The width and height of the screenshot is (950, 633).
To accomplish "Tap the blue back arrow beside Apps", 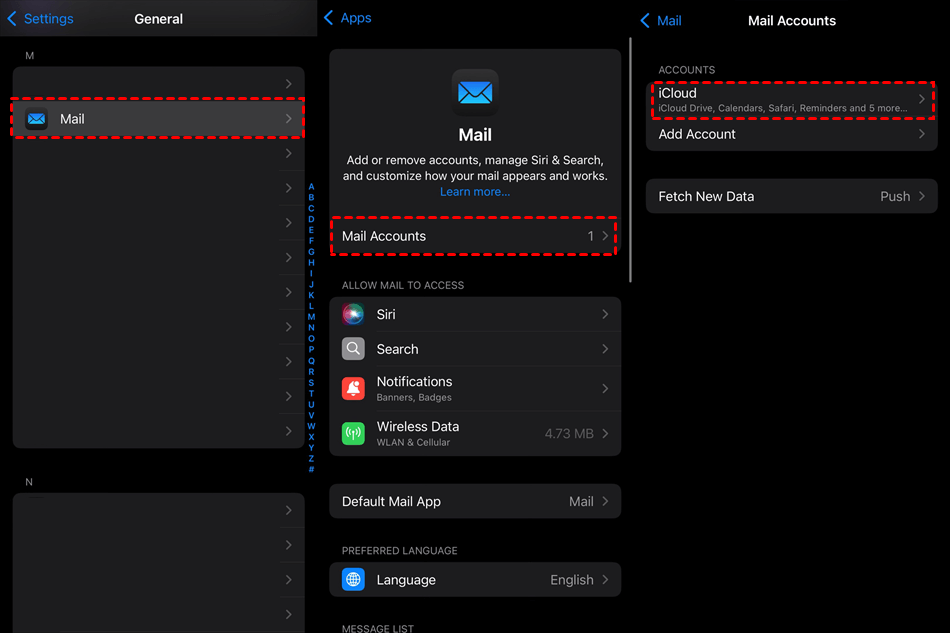I will pyautogui.click(x=328, y=18).
